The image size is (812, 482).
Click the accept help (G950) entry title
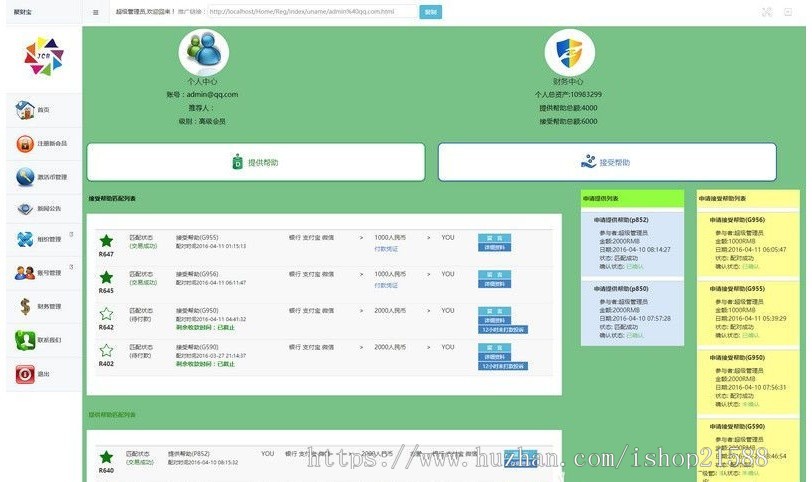tap(197, 311)
